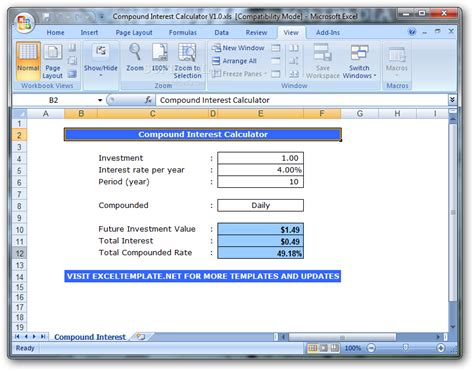Click the Insert Worksheet icon next to sheet tab
474x371 pixels.
coord(141,337)
